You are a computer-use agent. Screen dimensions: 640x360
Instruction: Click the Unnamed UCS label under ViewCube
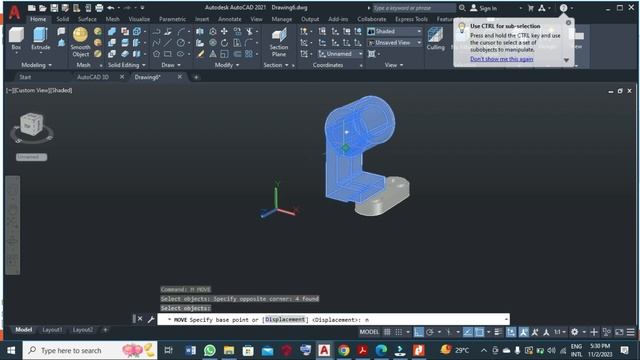(31, 157)
